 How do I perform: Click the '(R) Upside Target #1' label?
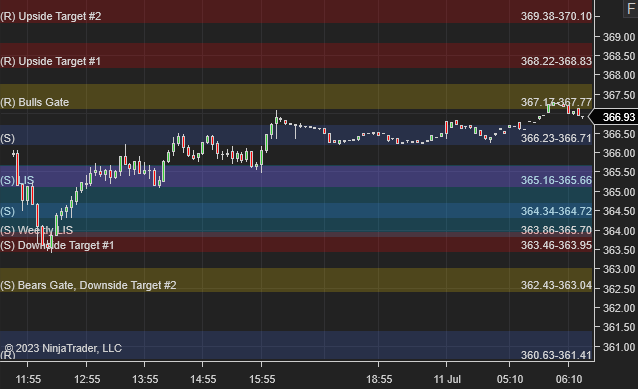50,61
